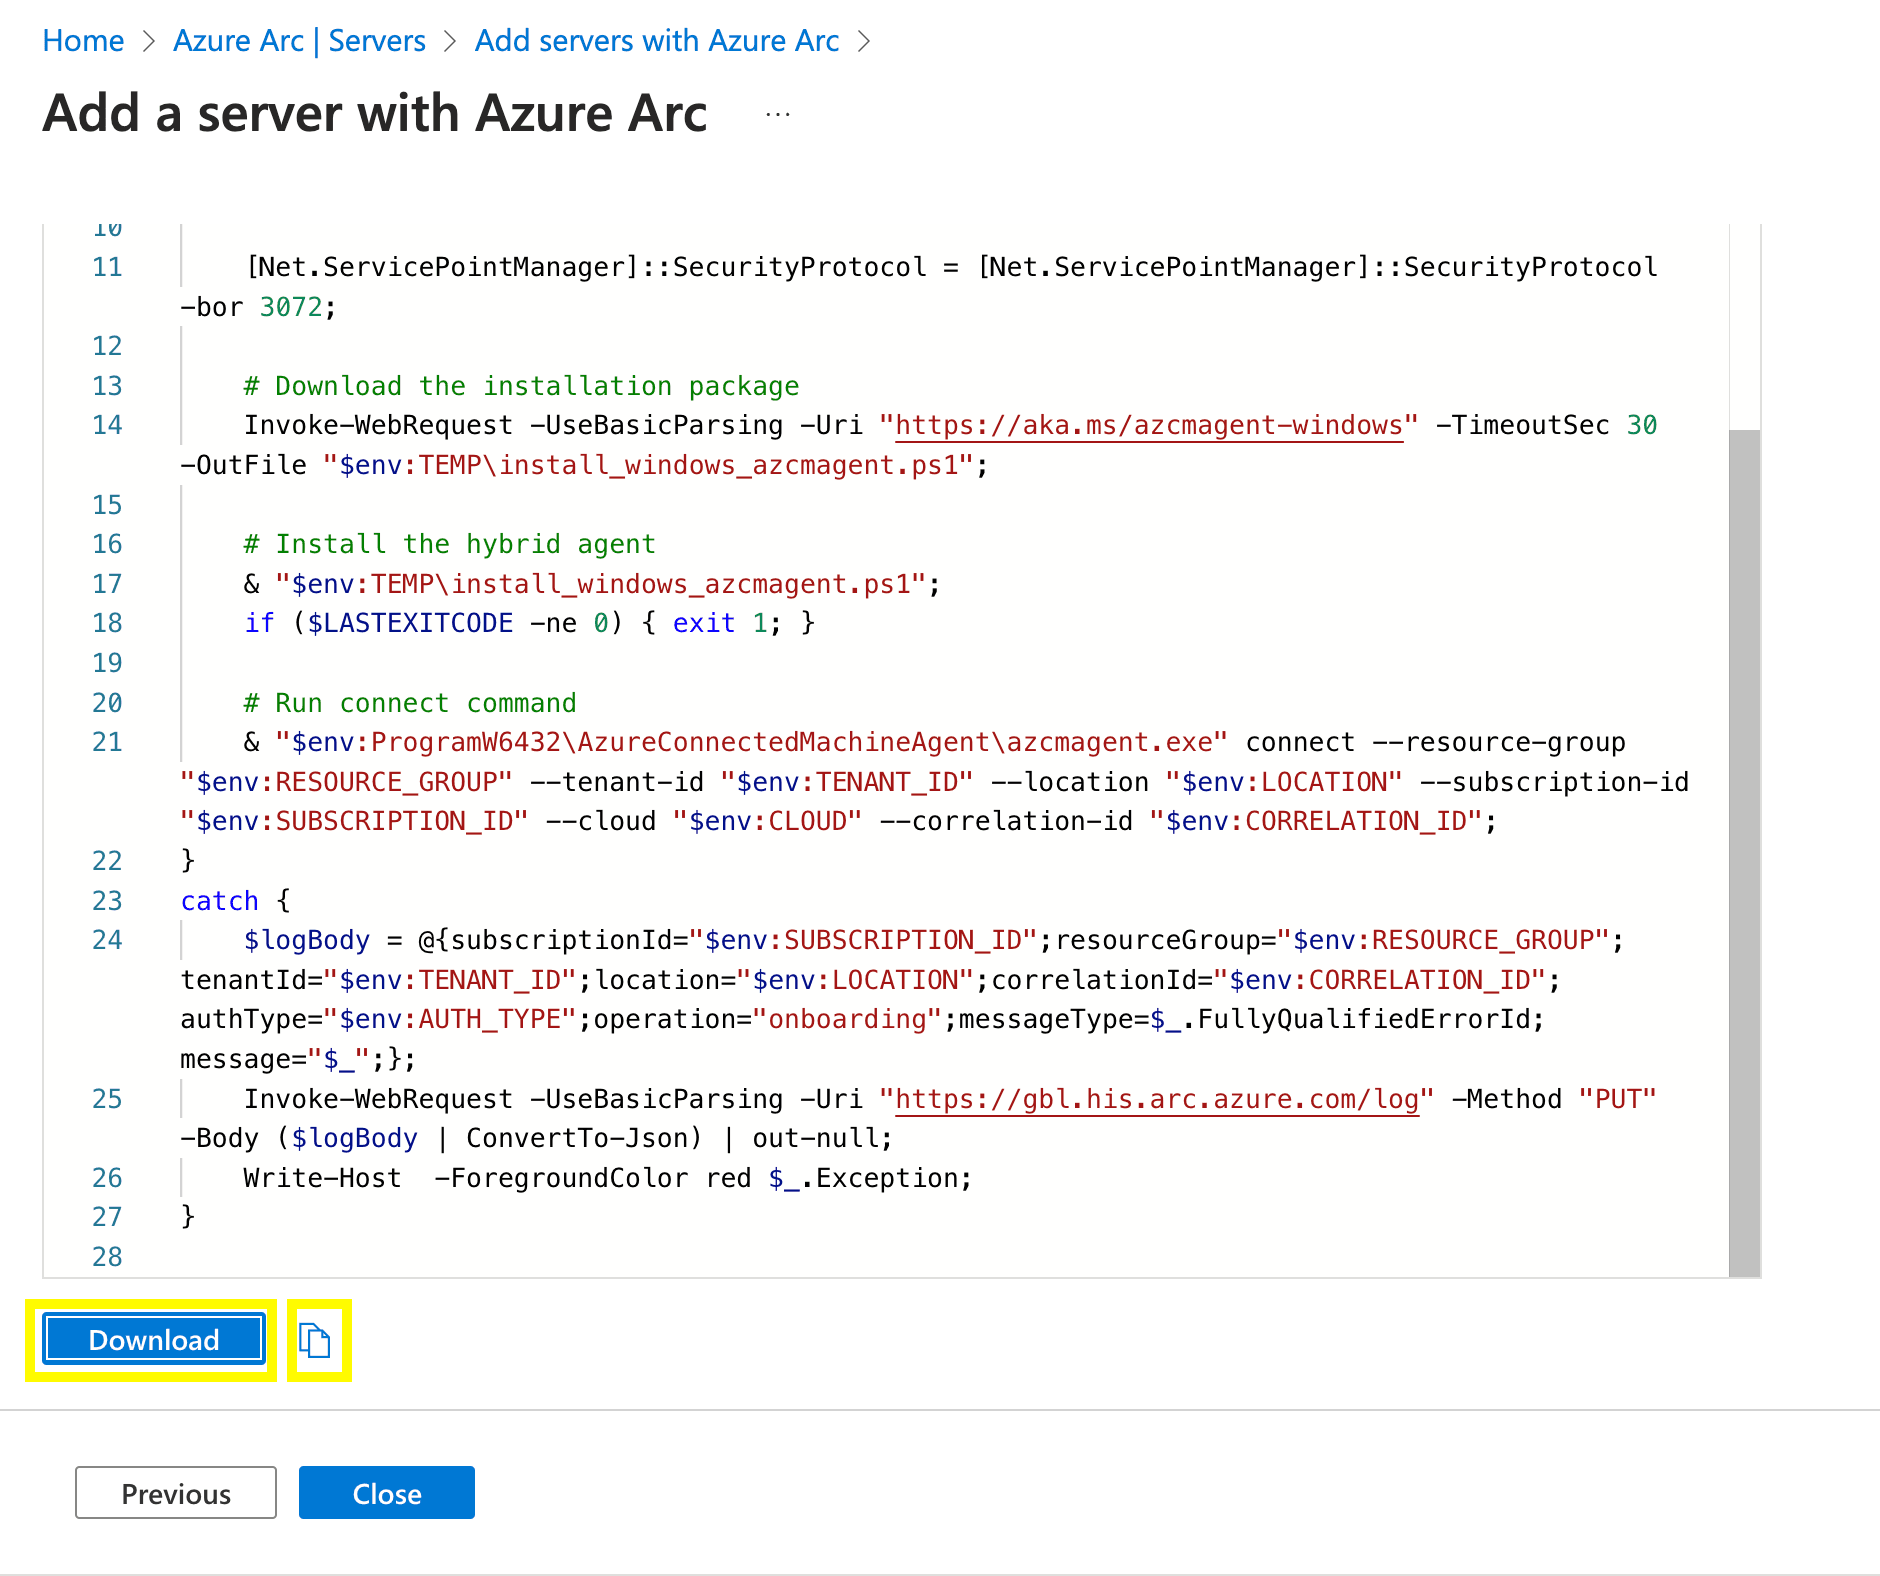
Task: Click the 'Install the hybrid agent' comment
Action: click(449, 544)
